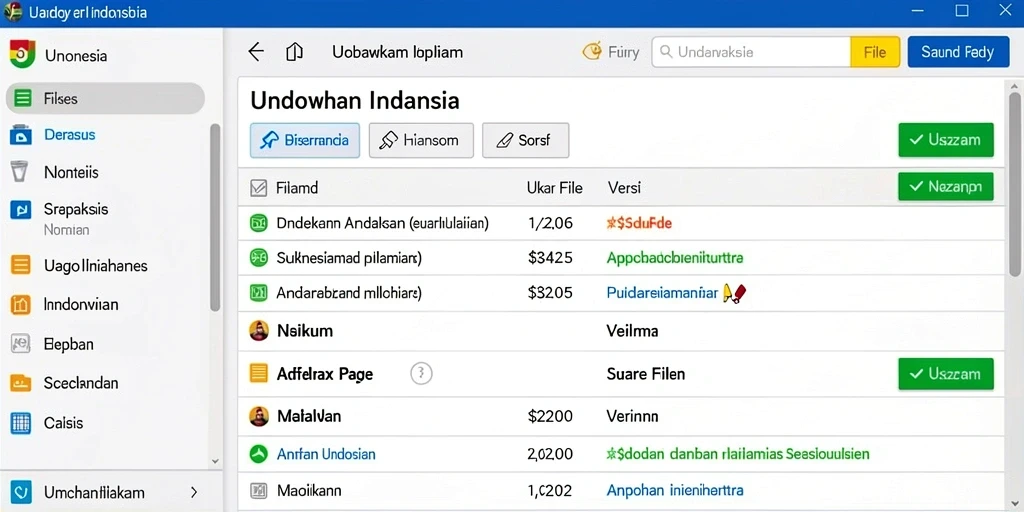Switch to the Hiansom tab
This screenshot has height=512, width=1024.
click(x=421, y=140)
